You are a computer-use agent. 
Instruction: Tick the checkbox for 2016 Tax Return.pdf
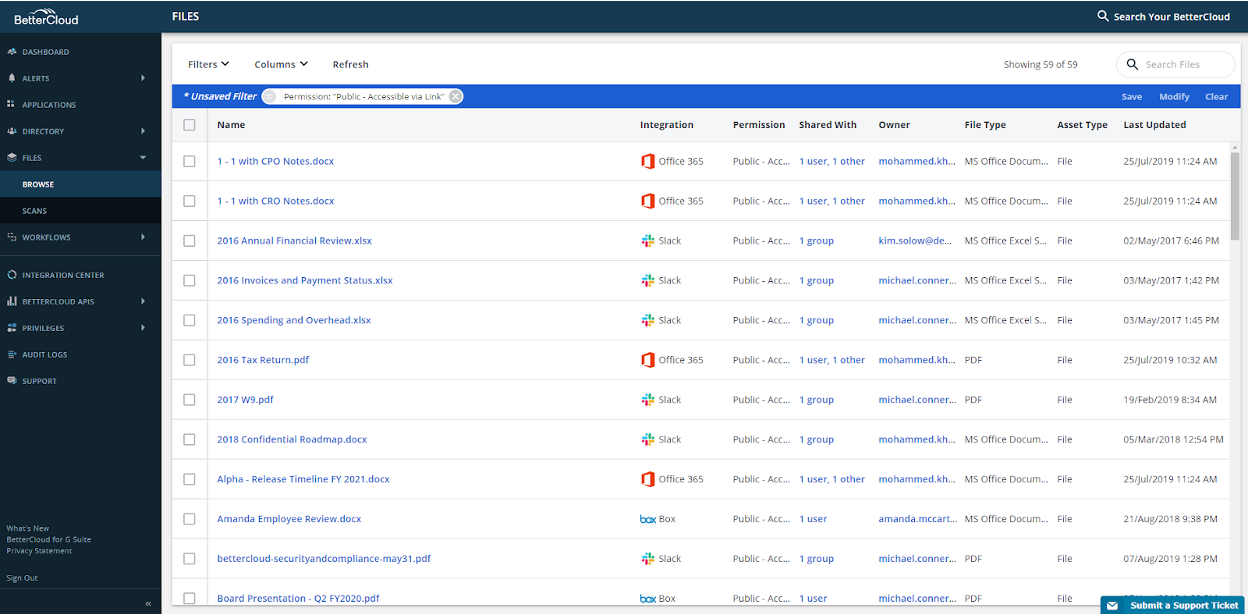tap(189, 360)
